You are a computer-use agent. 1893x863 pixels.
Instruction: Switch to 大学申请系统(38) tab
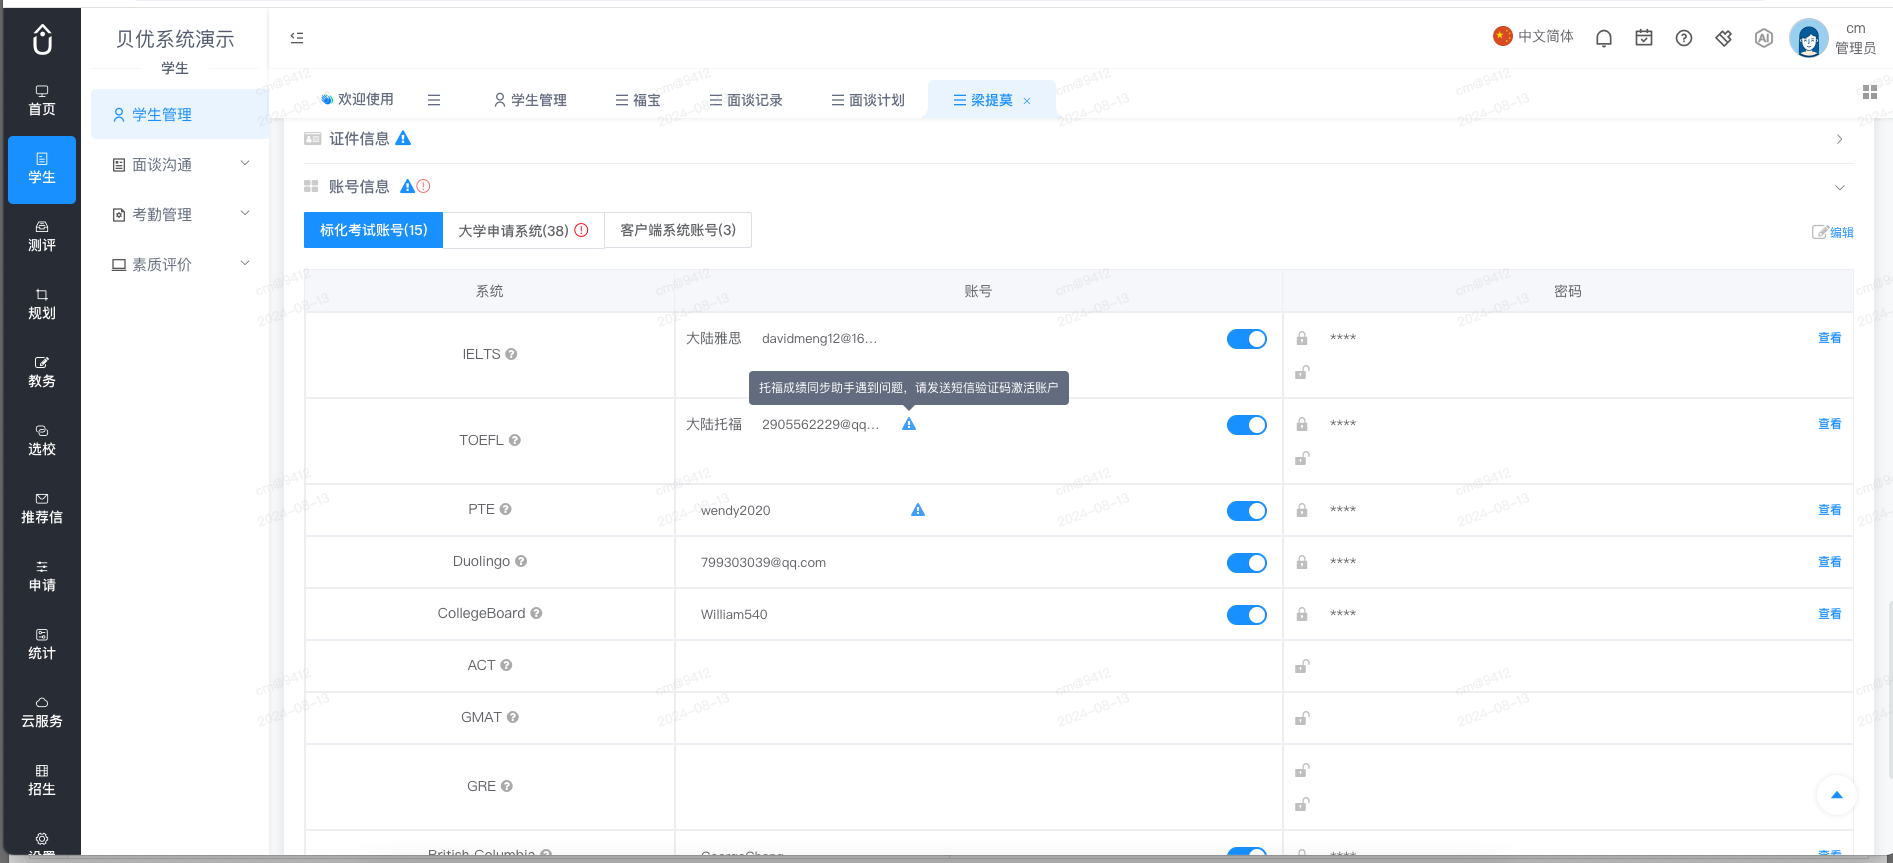point(523,230)
